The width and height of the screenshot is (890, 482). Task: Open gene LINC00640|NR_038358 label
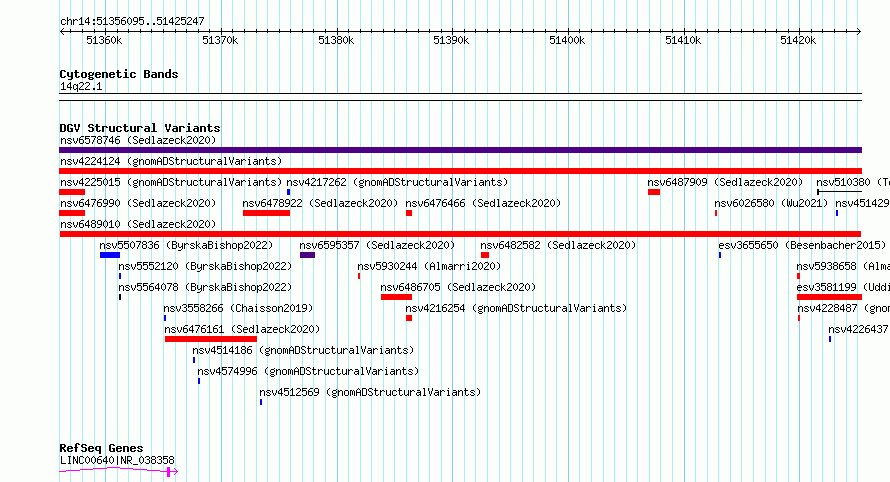117,460
